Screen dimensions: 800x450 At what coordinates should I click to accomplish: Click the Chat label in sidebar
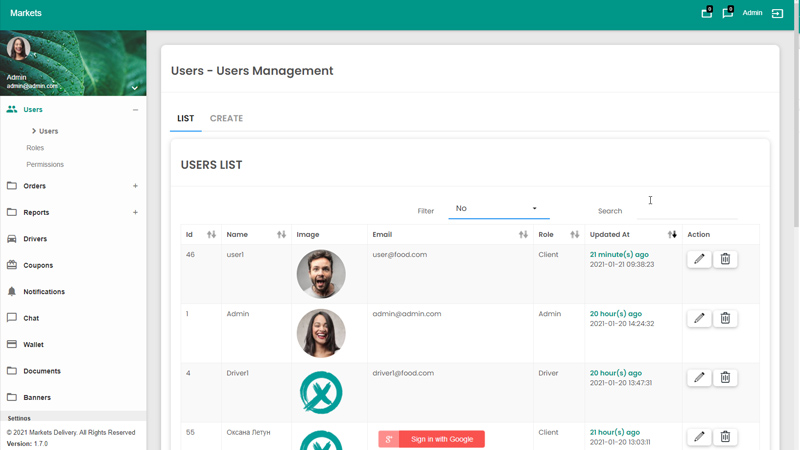(31, 318)
